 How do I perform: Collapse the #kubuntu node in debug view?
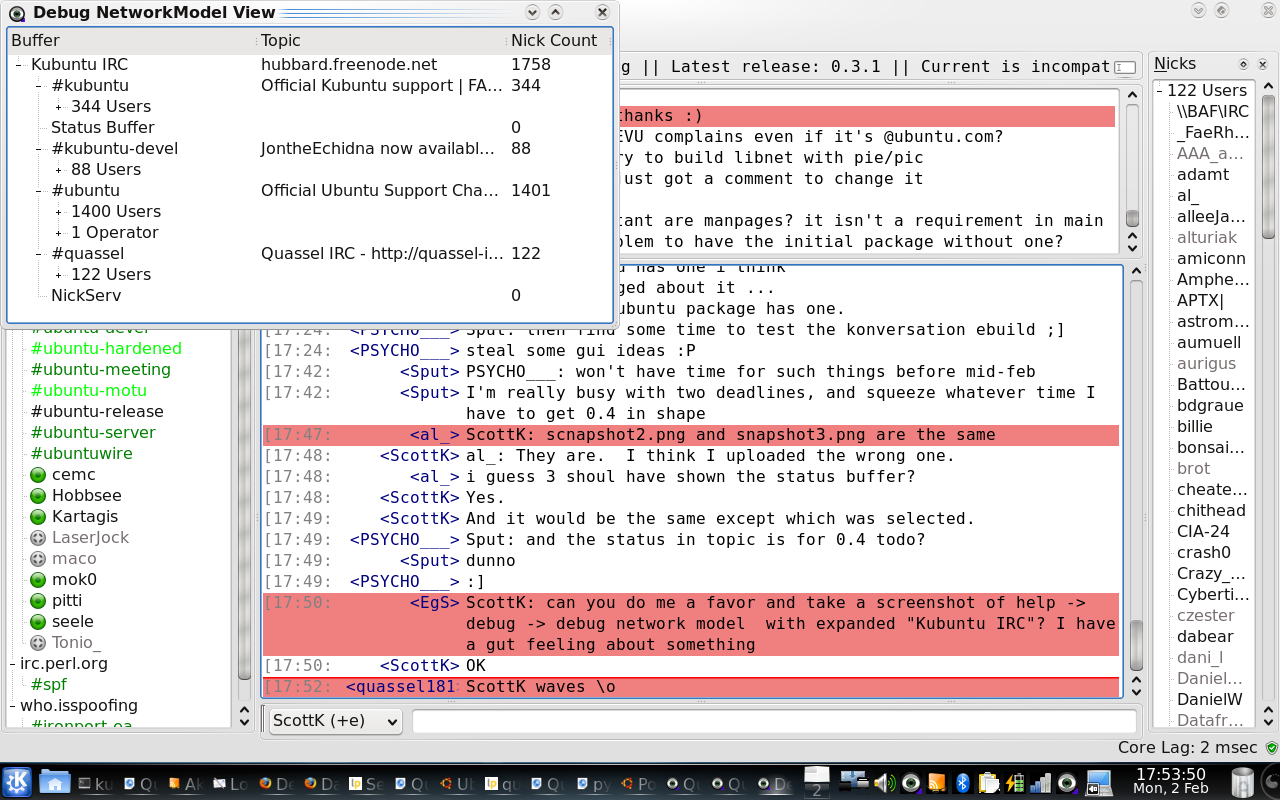click(39, 86)
